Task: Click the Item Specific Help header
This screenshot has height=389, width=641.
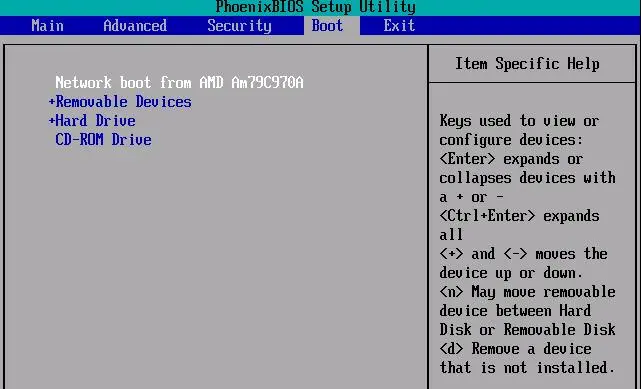Action: [x=527, y=64]
